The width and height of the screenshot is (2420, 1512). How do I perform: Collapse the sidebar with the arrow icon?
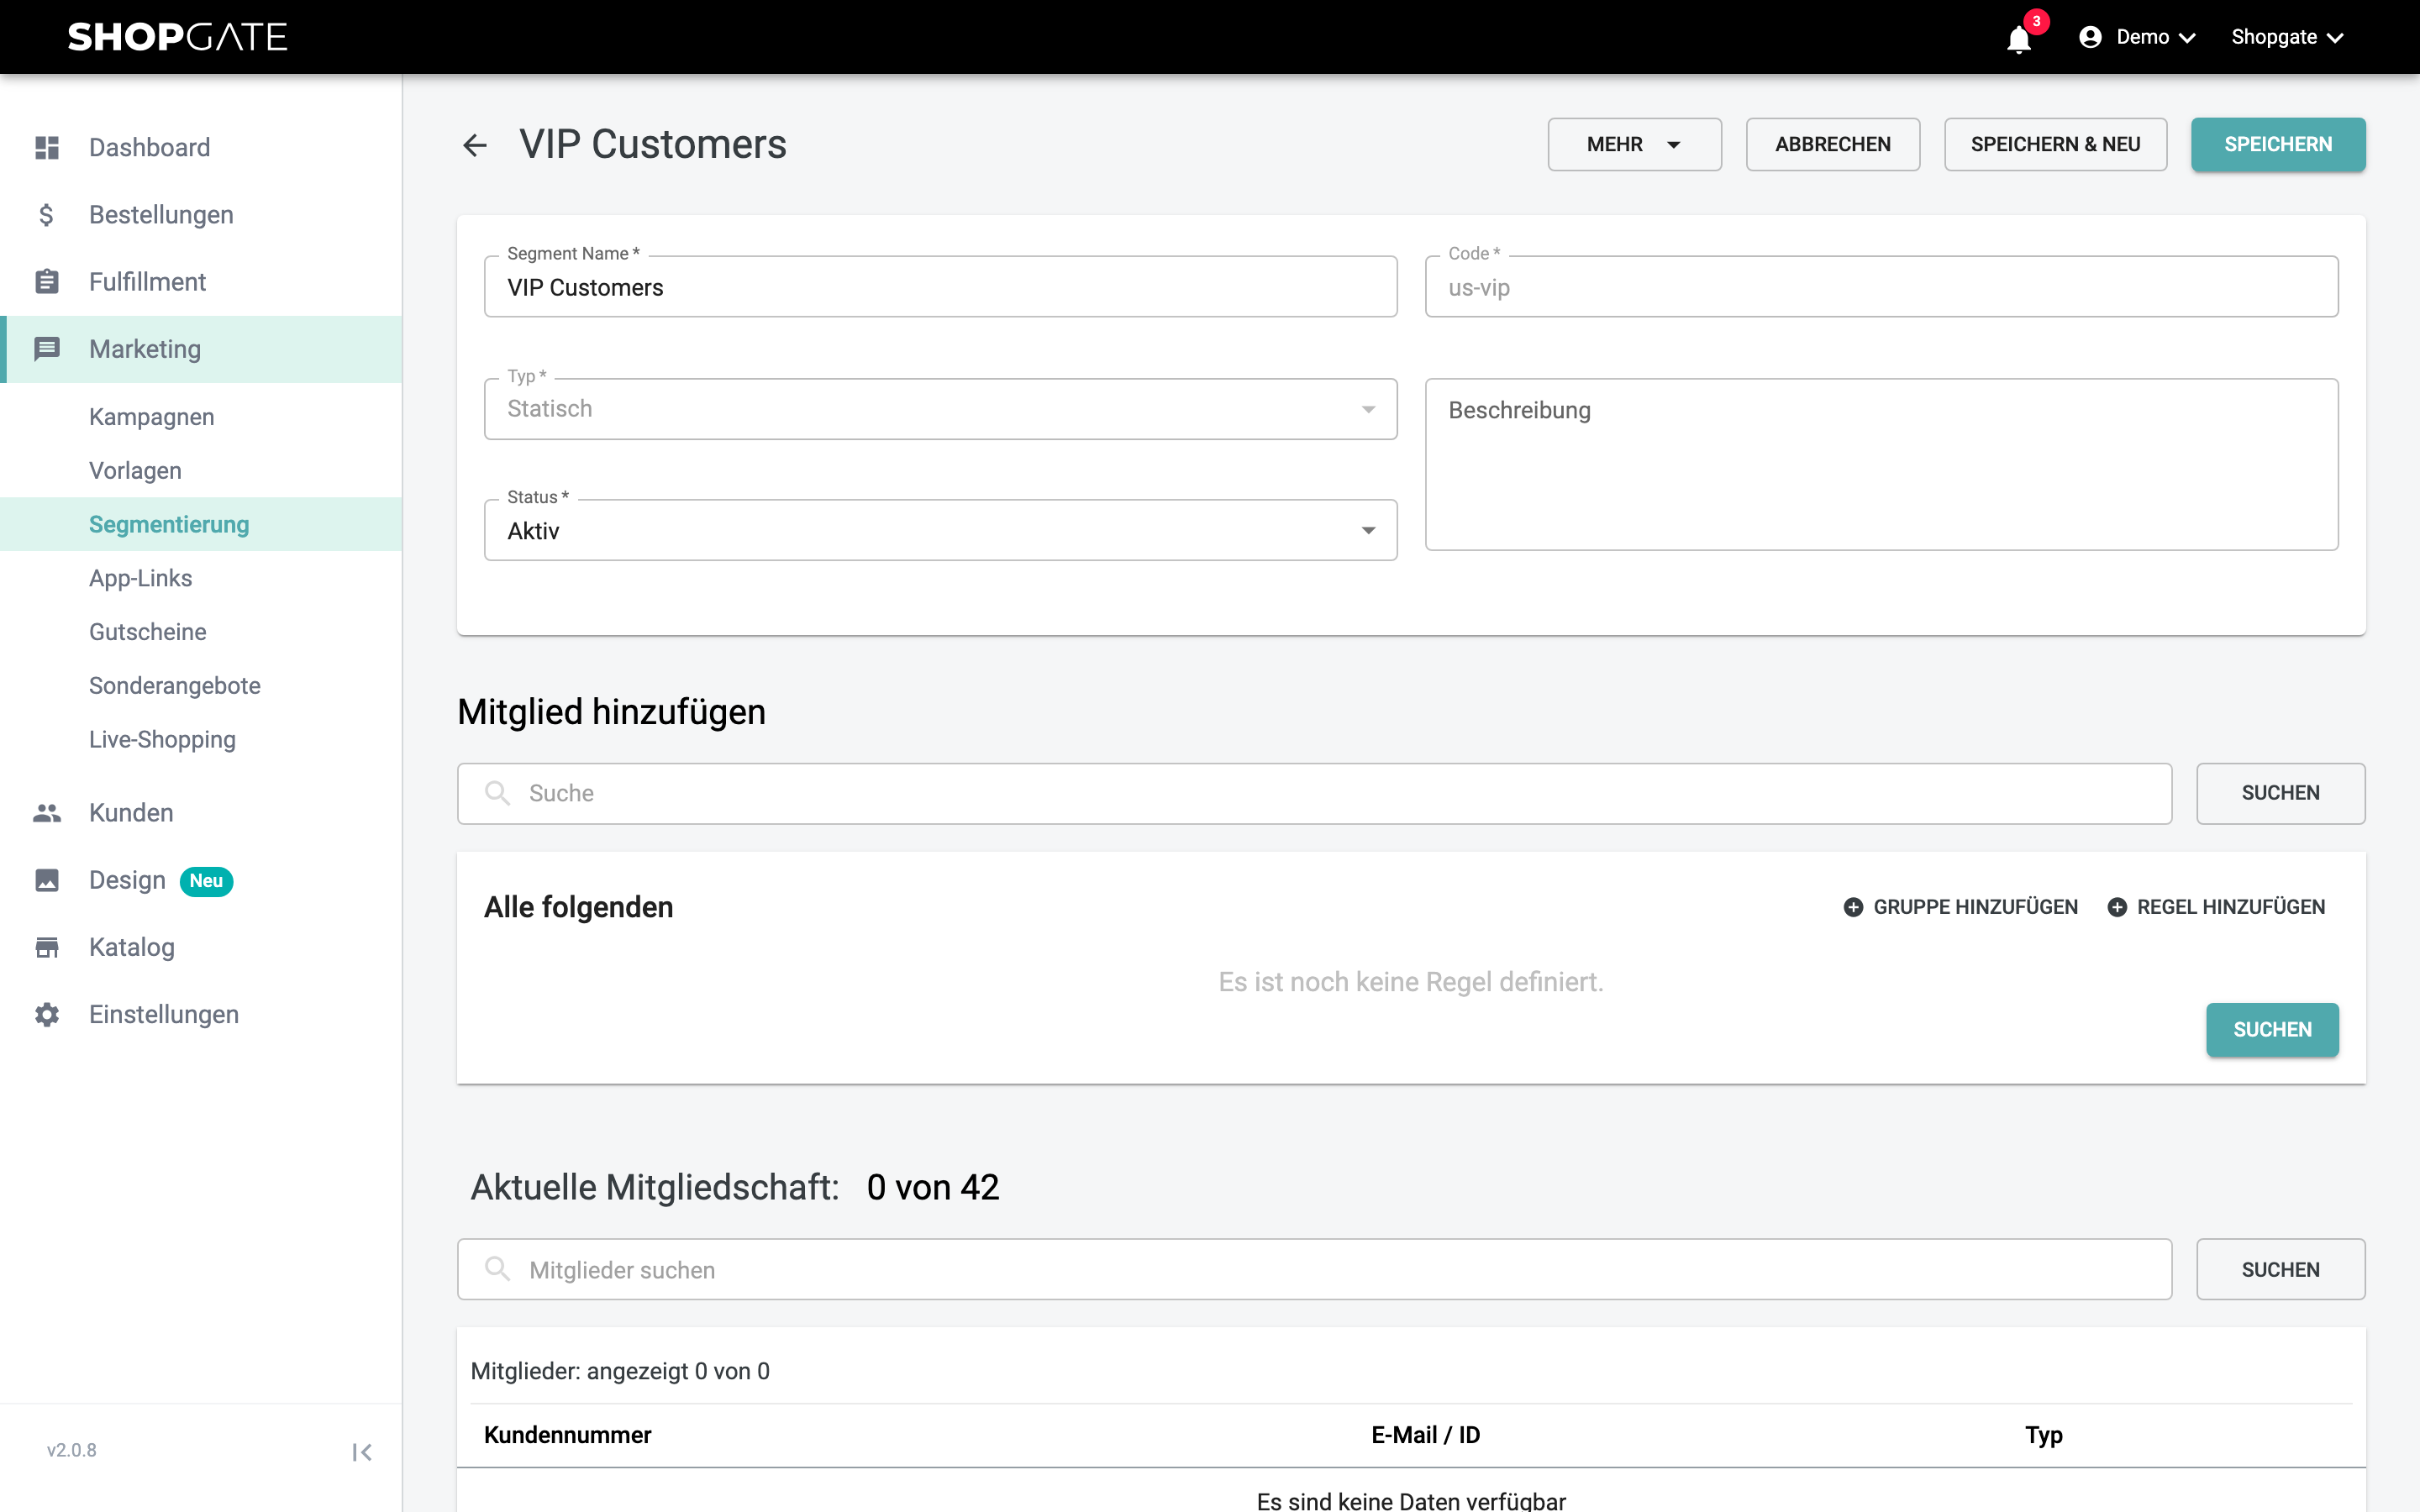click(x=362, y=1451)
